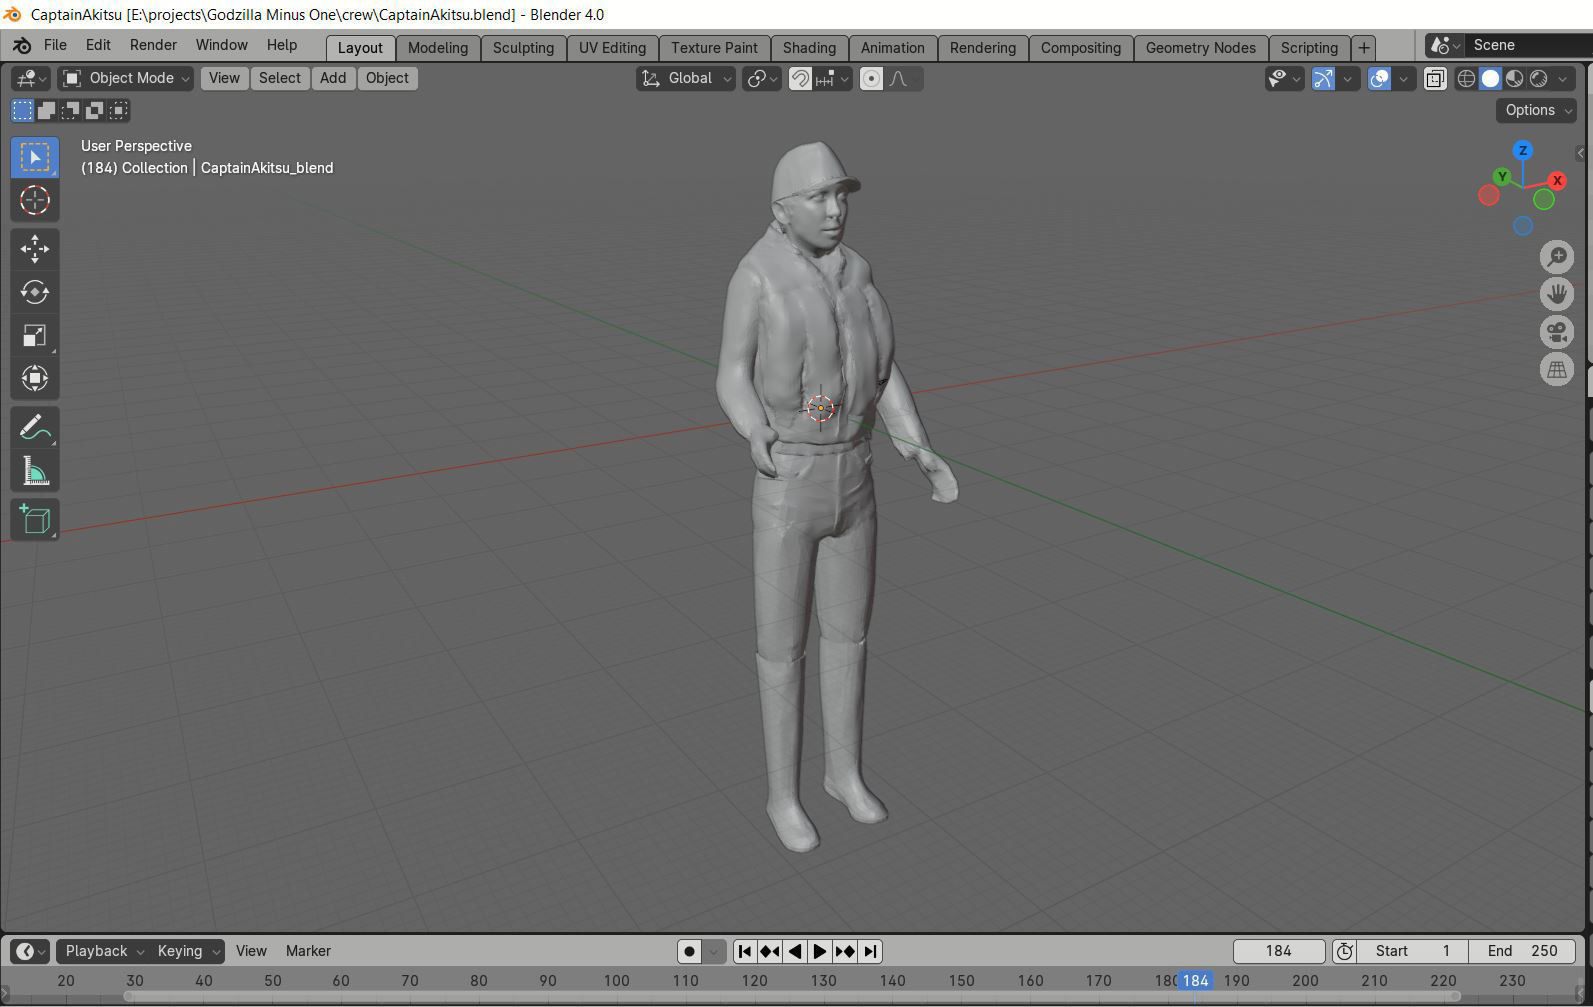The height and width of the screenshot is (1007, 1593).
Task: Toggle viewport gizmos display
Action: [1323, 78]
